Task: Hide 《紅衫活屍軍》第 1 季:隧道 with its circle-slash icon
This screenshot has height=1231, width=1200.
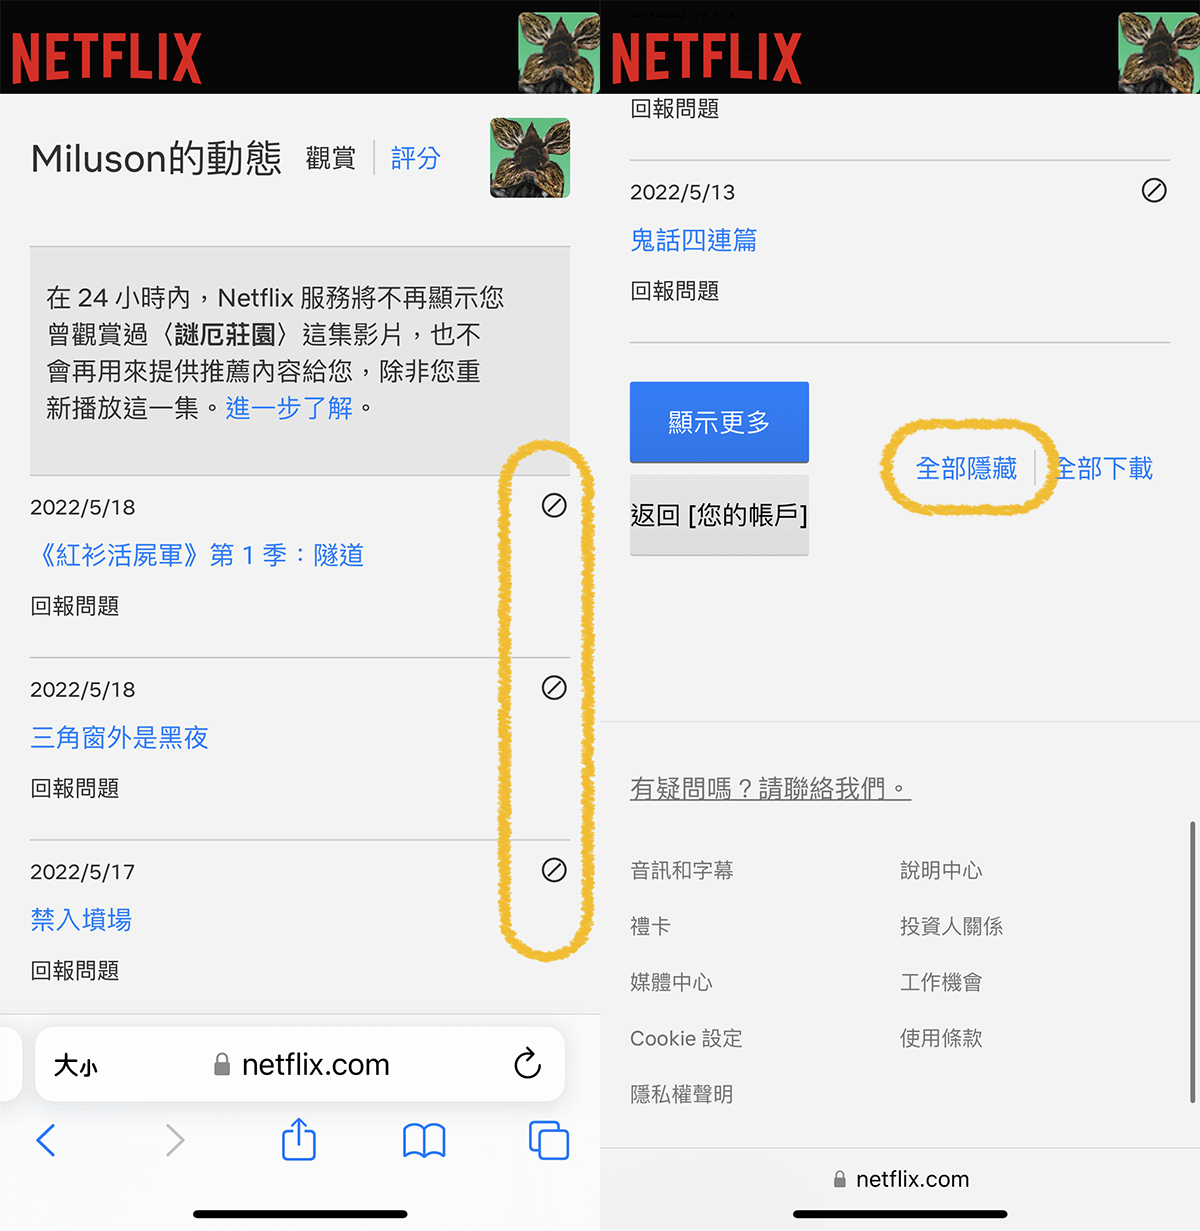Action: click(554, 506)
